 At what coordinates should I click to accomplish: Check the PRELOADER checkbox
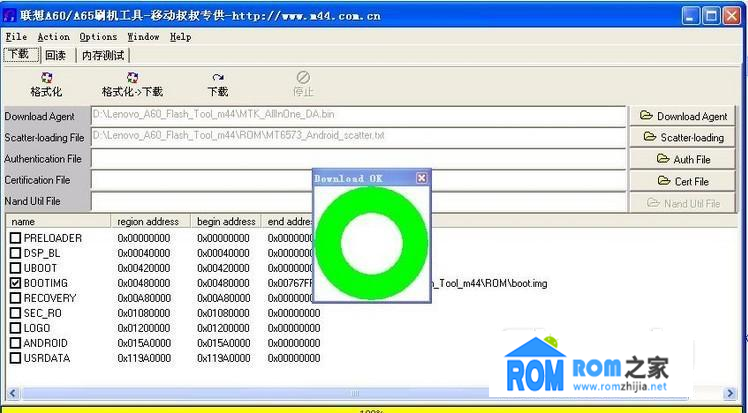click(x=16, y=237)
